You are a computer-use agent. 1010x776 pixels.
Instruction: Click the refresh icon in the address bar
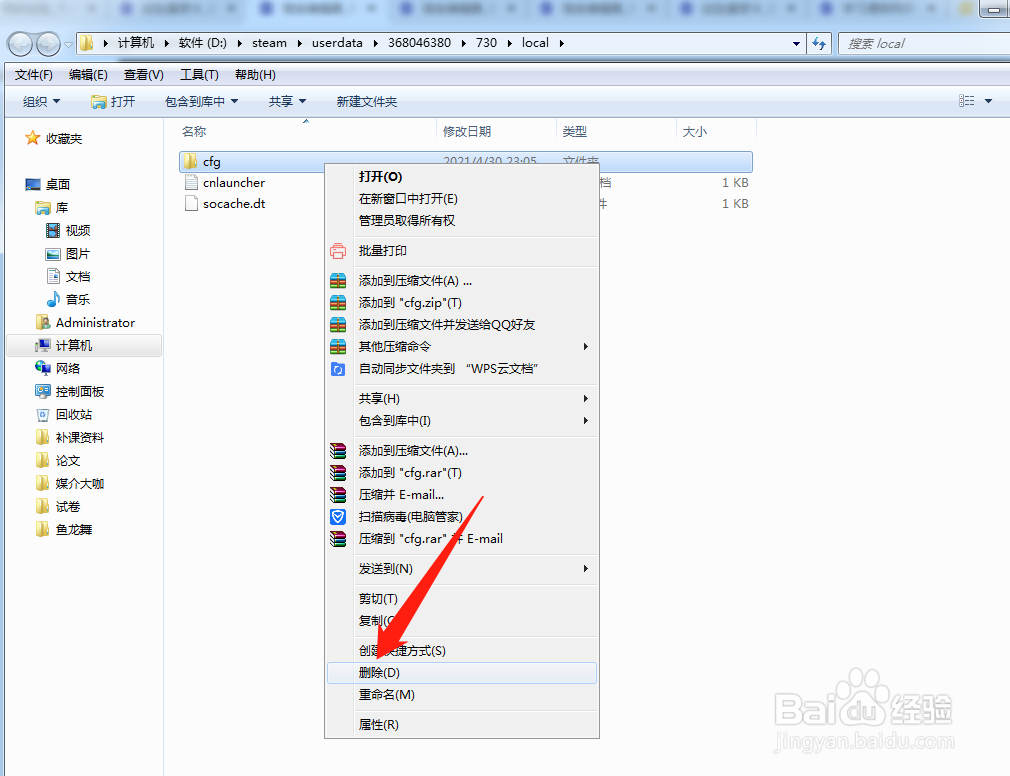coord(819,43)
